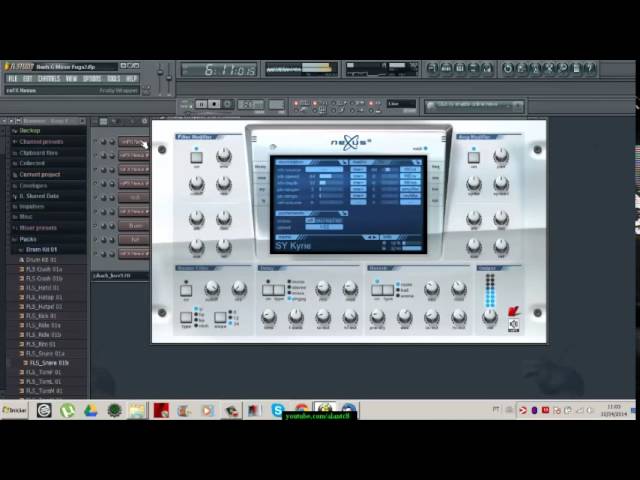Viewport: 640px width, 480px height.
Task: Click Amp Modifier pan knob
Action: tap(501, 156)
